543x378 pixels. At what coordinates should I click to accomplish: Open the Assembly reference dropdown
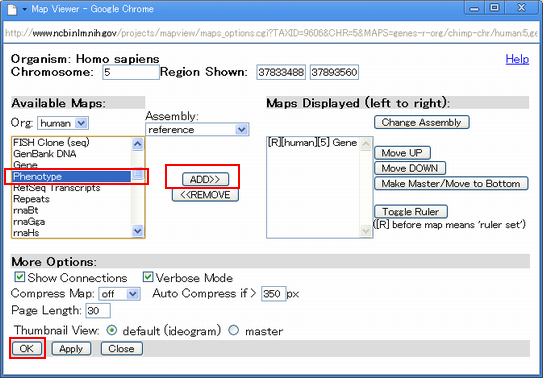point(197,130)
